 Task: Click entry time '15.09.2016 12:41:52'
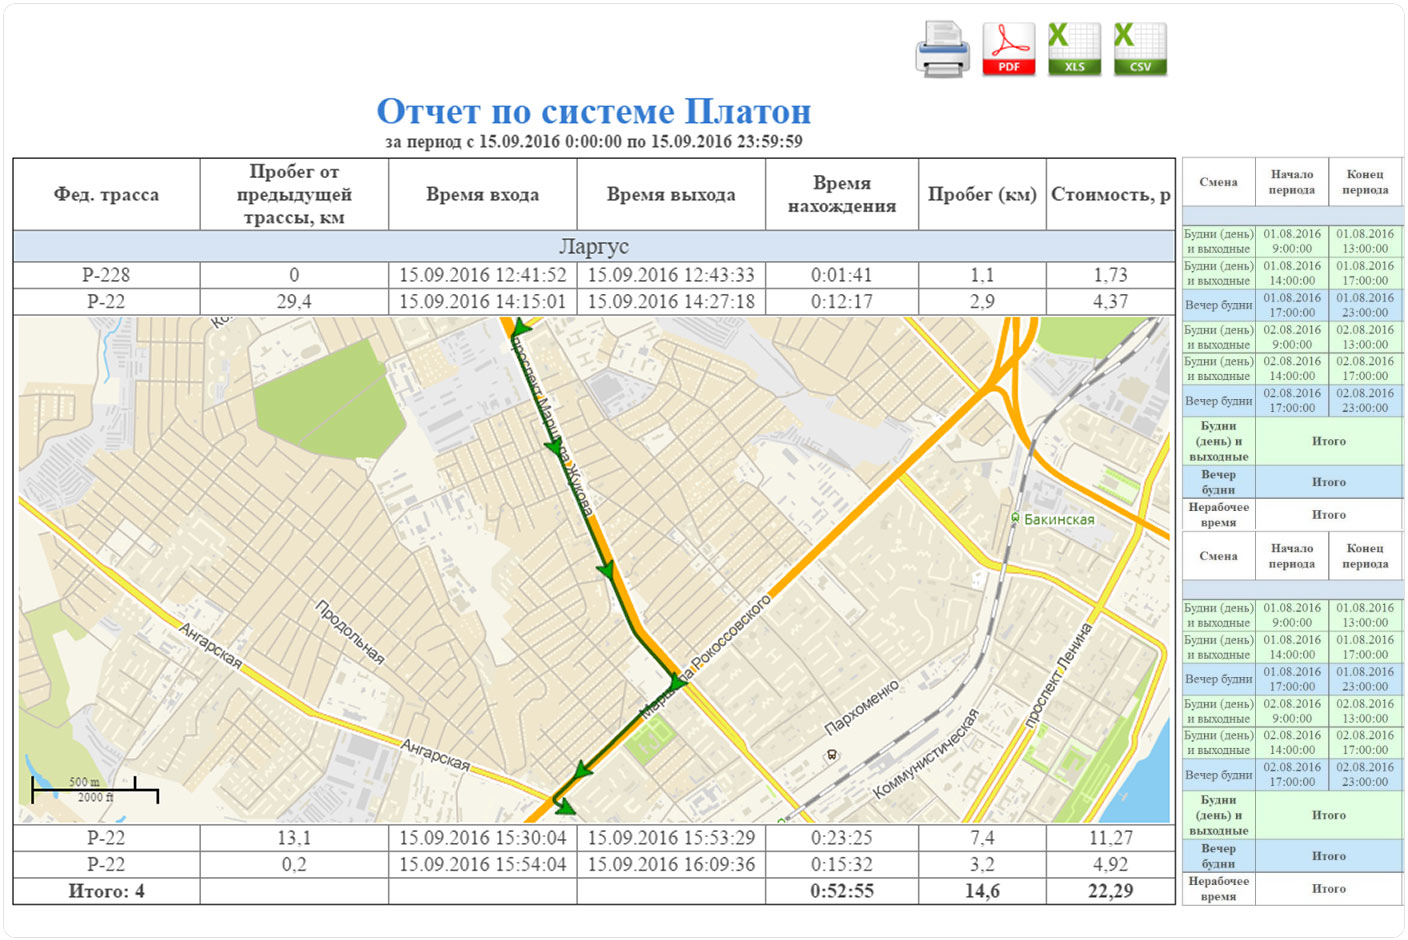[x=482, y=275]
